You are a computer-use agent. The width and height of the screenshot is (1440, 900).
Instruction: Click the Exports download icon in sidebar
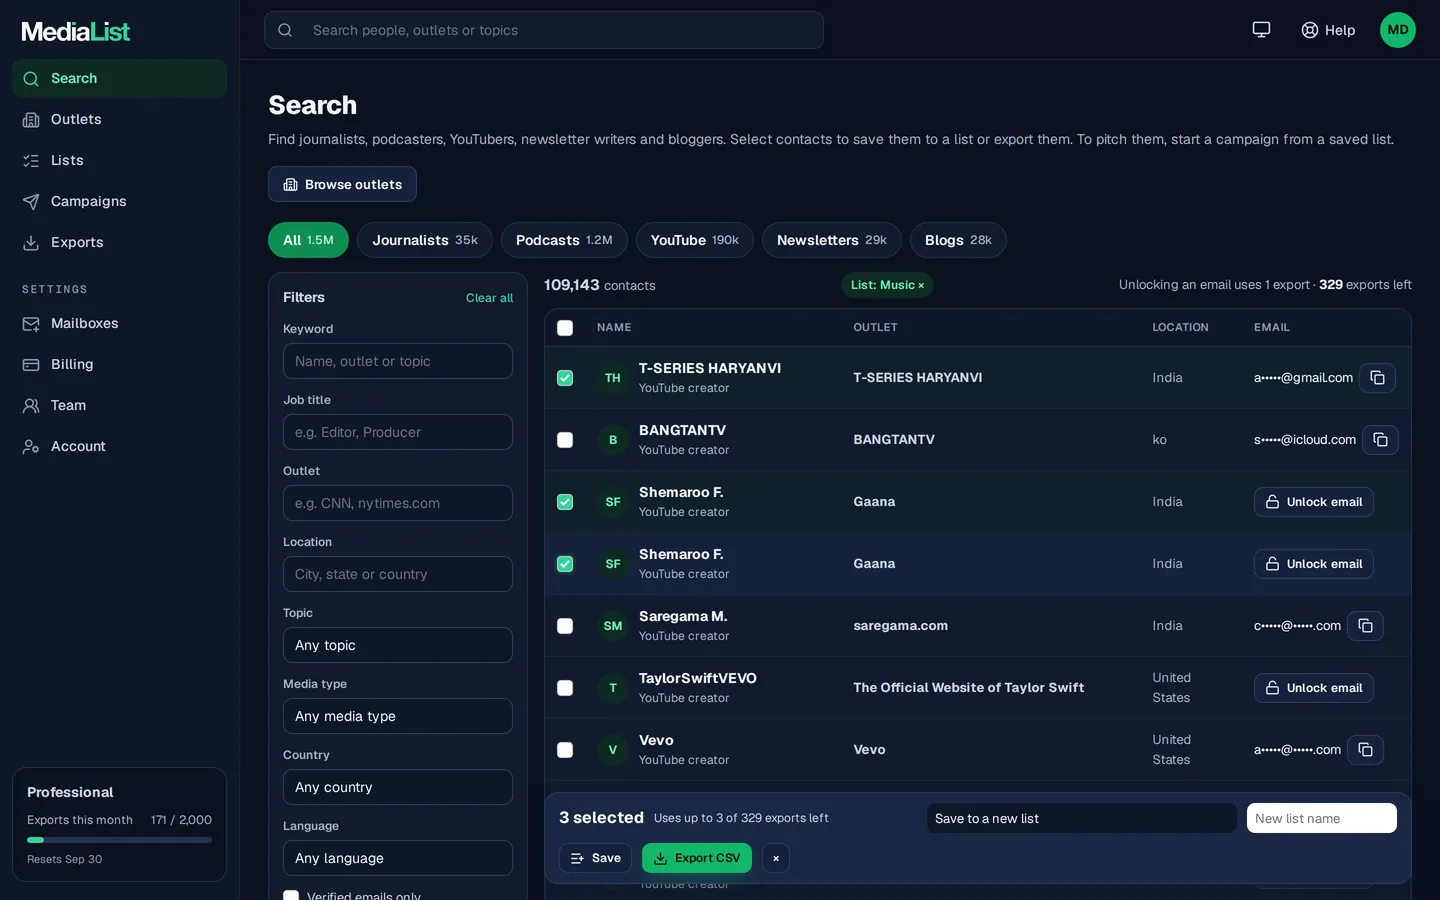pos(31,243)
